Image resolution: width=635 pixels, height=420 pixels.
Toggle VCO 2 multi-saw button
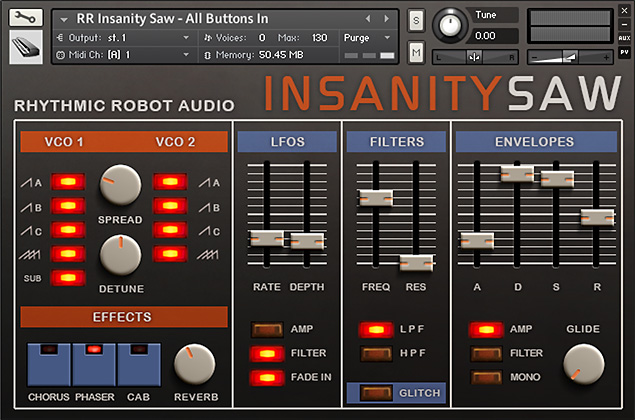(x=170, y=254)
